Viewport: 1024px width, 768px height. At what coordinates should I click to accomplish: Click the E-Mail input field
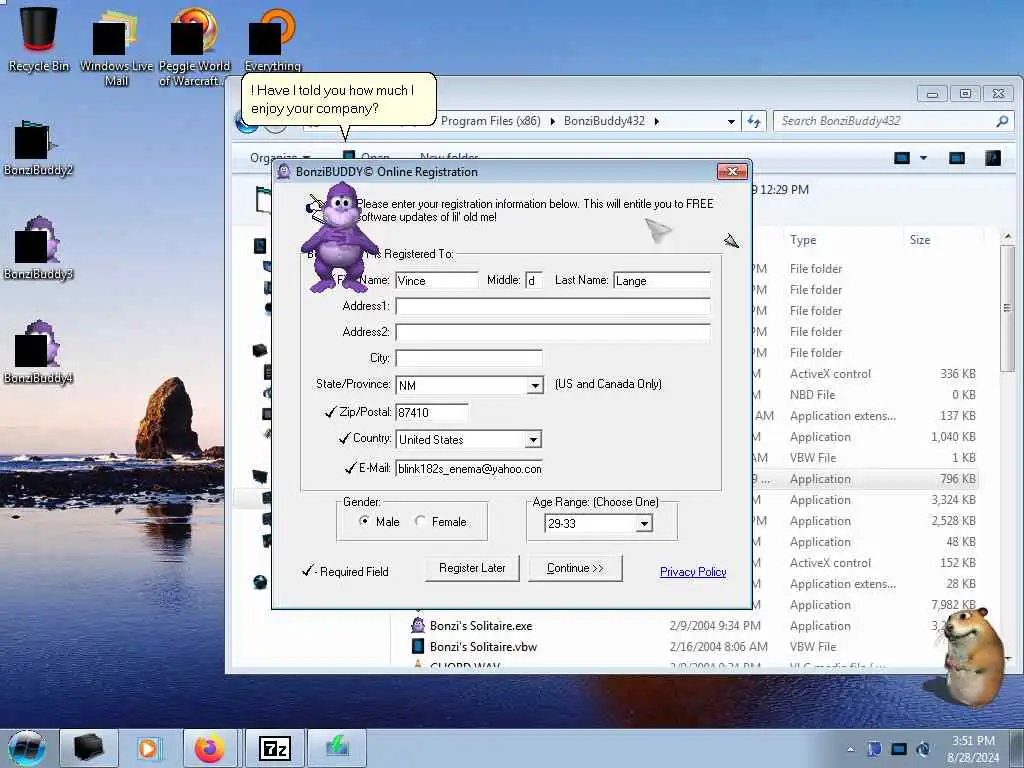[469, 468]
